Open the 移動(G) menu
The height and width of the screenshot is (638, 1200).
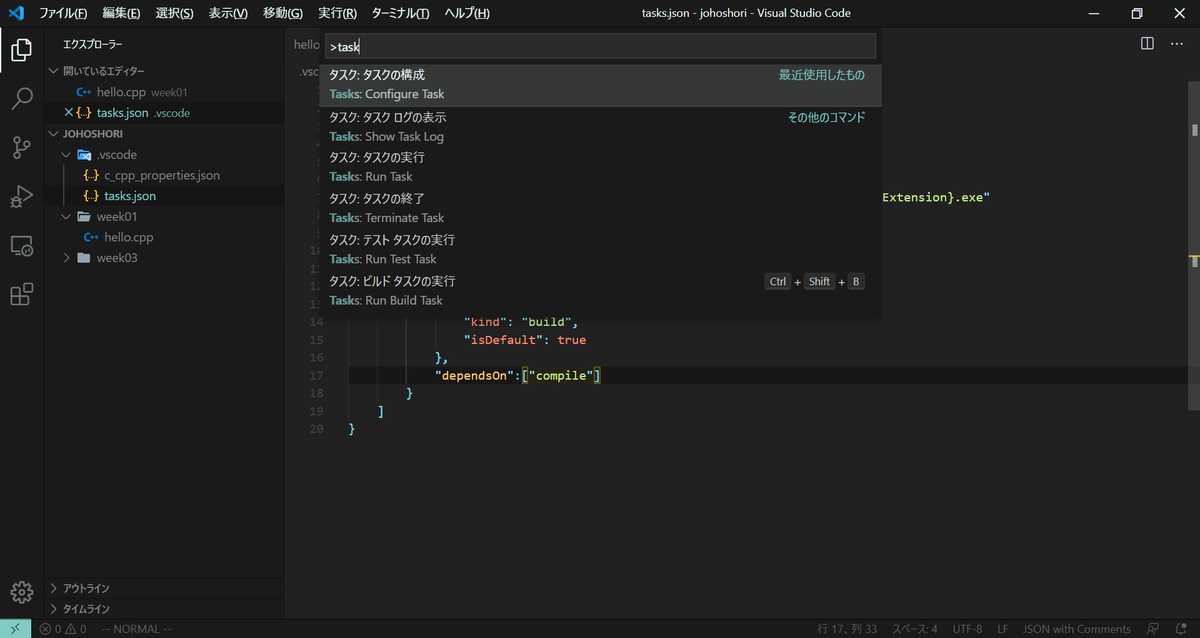(283, 13)
